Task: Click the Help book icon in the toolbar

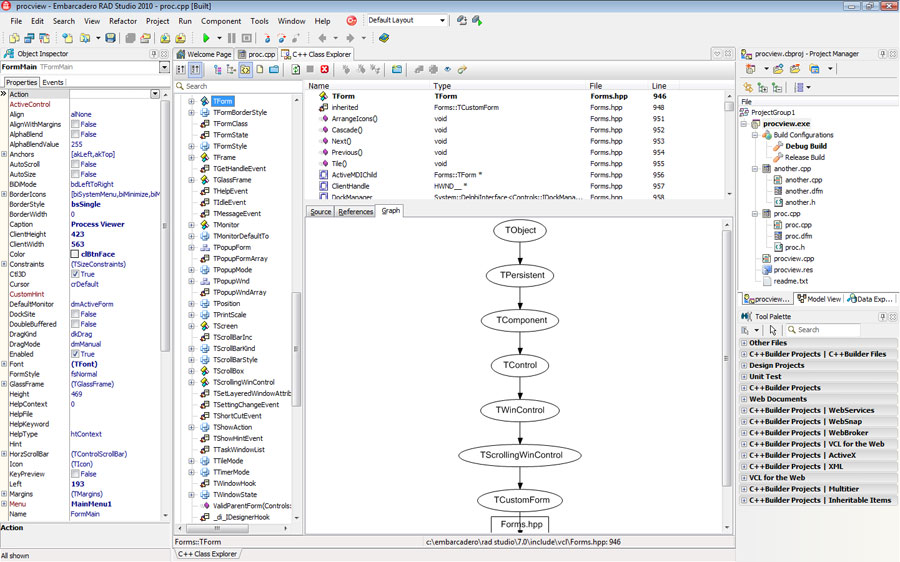Action: click(x=384, y=38)
